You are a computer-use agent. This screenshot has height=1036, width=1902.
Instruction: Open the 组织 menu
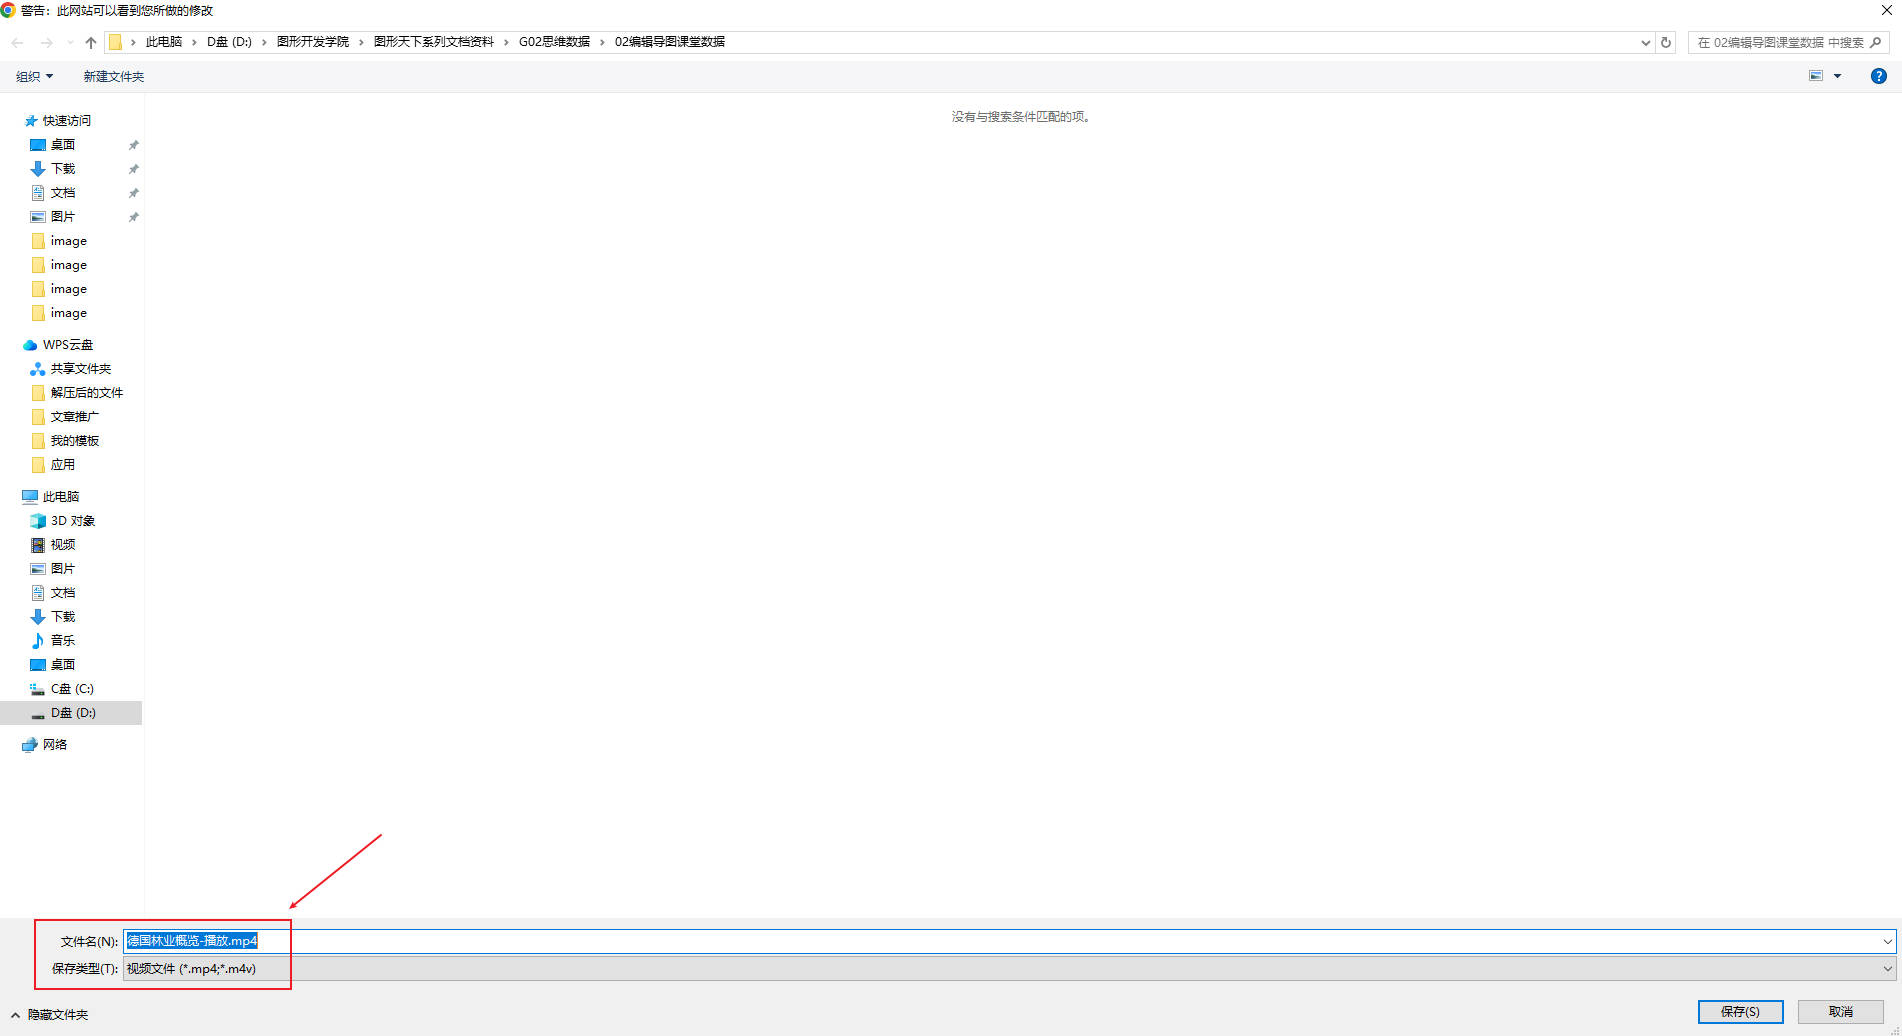[x=34, y=76]
